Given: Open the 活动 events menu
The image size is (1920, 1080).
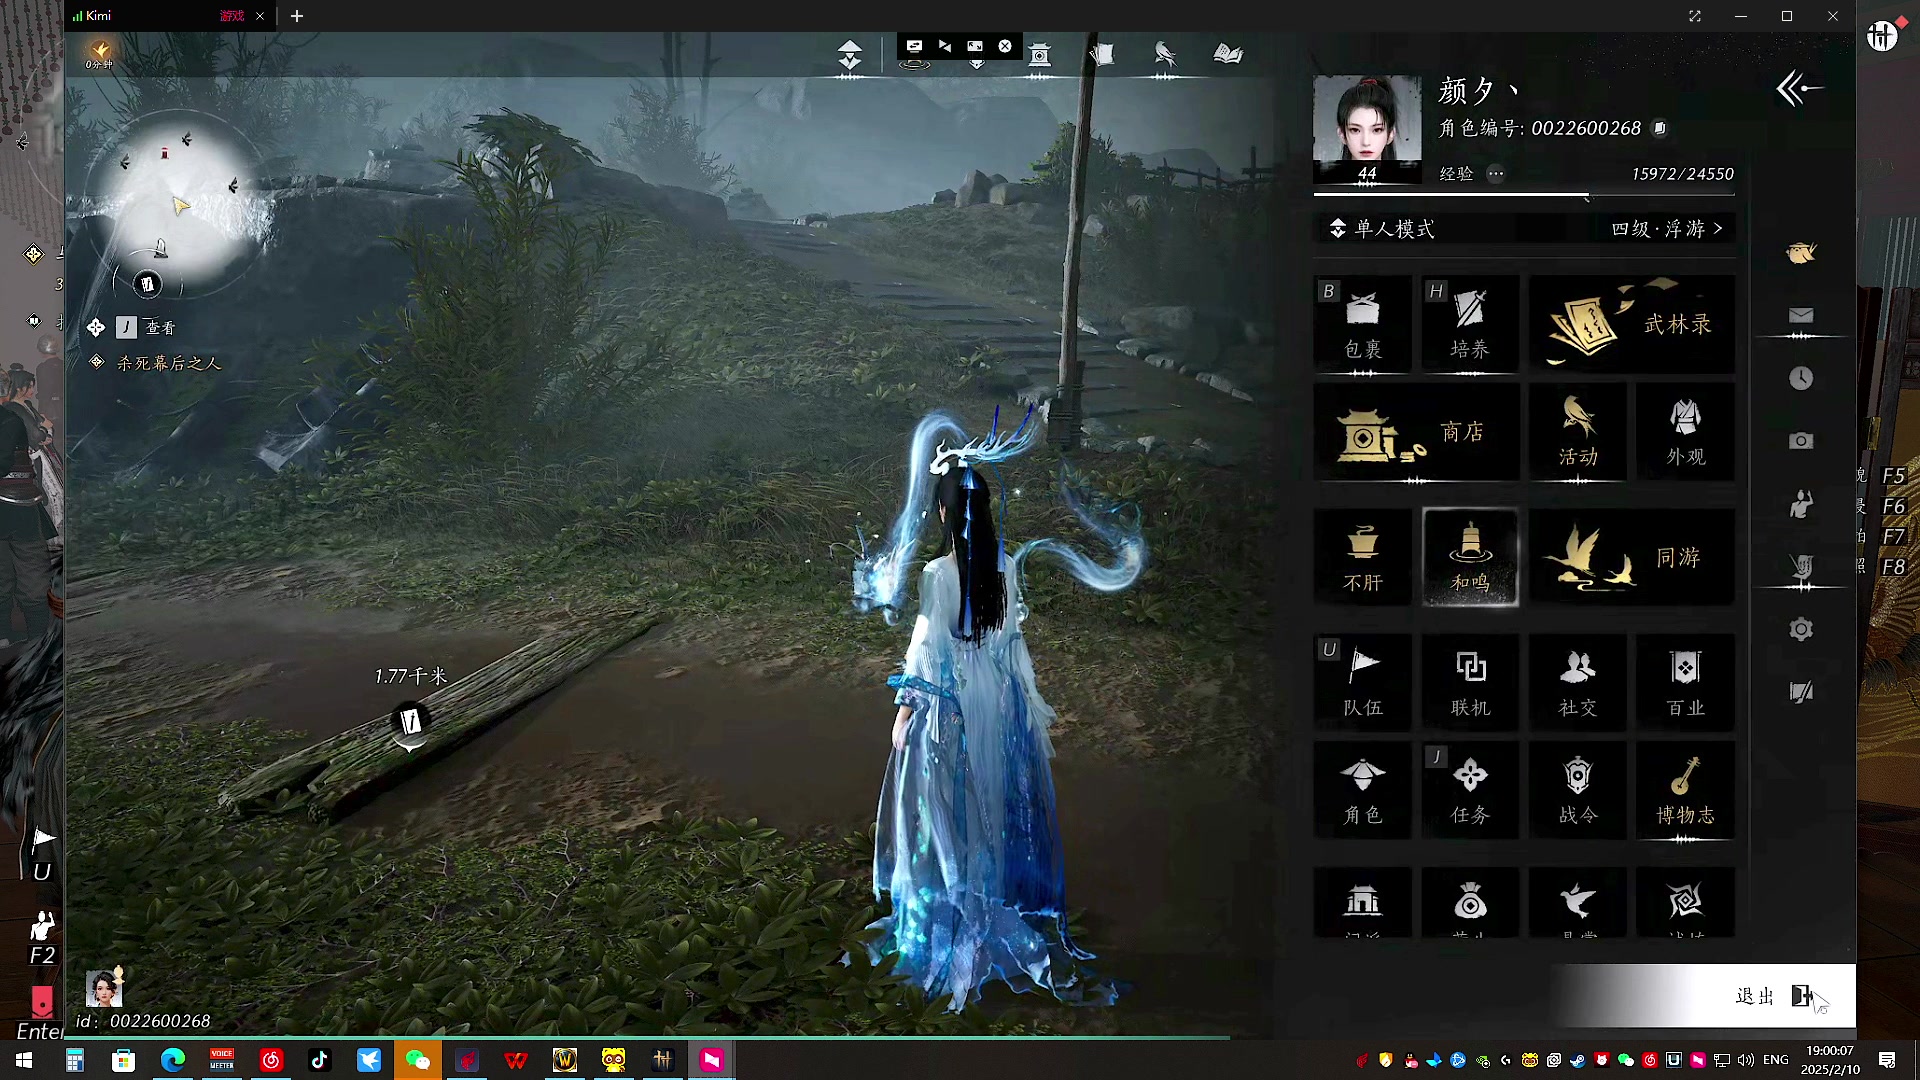Looking at the screenshot, I should coord(1577,433).
